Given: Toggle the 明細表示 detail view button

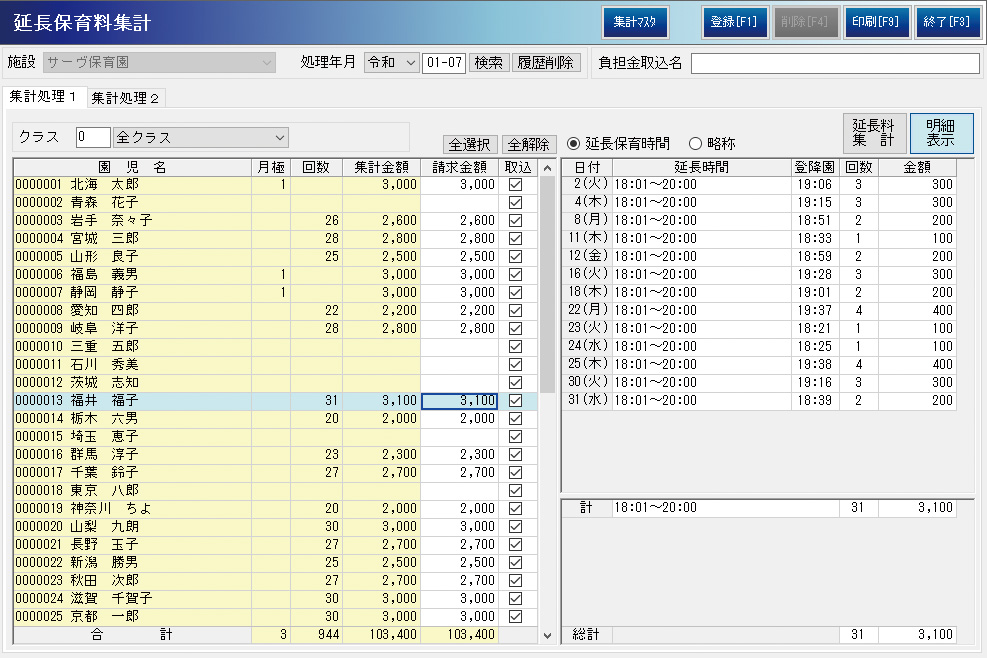Looking at the screenshot, I should pos(941,133).
